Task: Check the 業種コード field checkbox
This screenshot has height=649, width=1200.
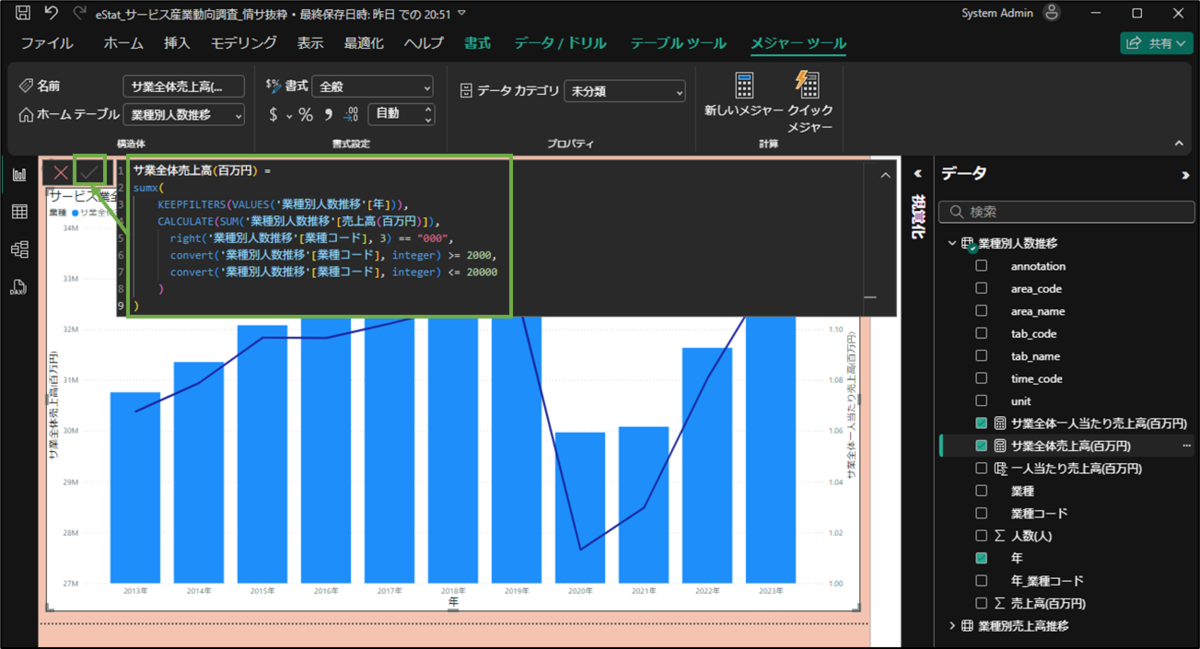Action: pos(981,513)
